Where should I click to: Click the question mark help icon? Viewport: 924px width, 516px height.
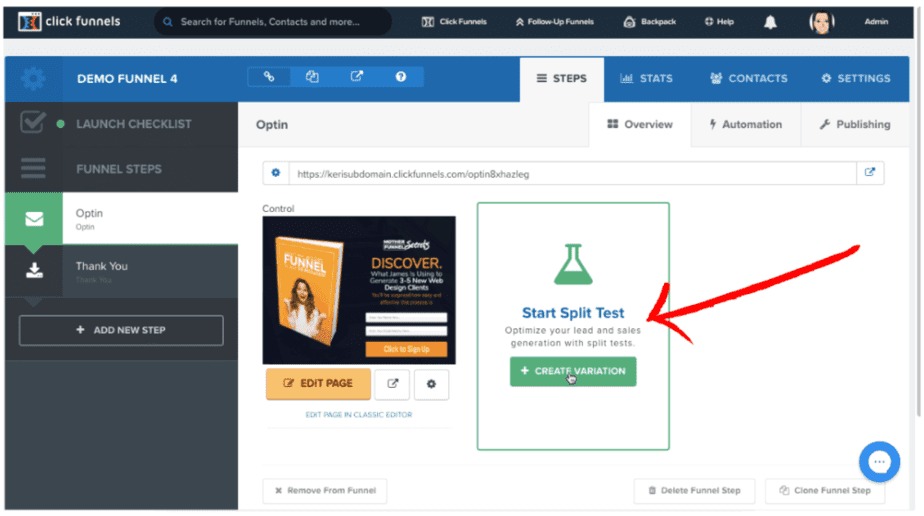click(x=401, y=77)
